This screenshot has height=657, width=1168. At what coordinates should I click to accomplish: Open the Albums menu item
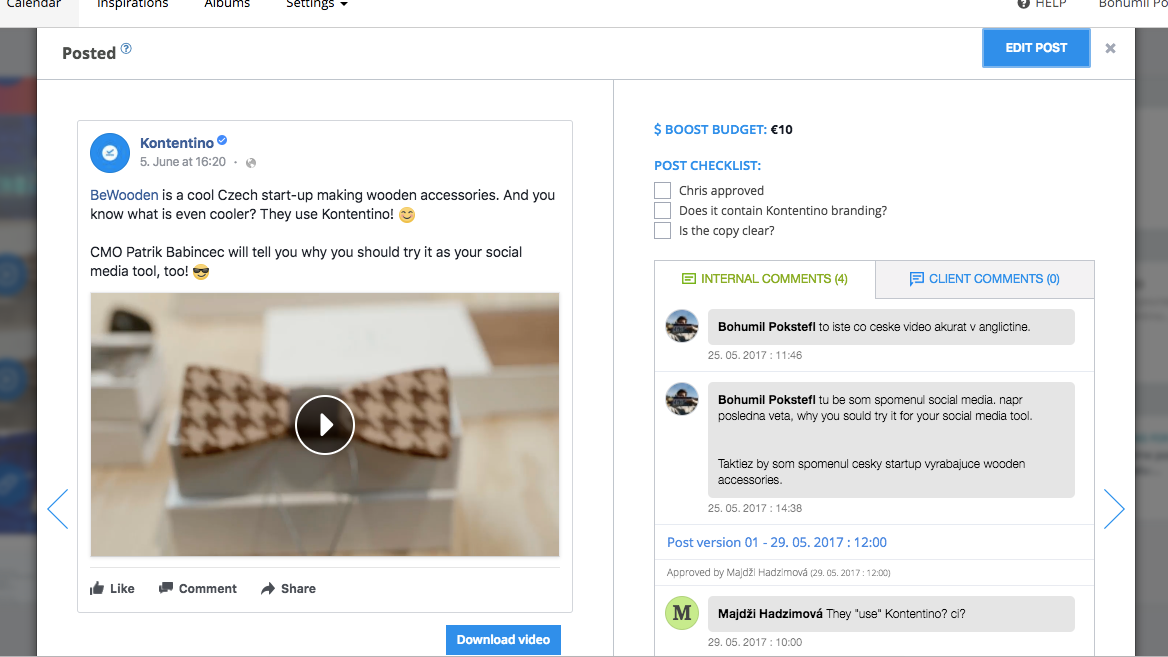click(x=227, y=4)
